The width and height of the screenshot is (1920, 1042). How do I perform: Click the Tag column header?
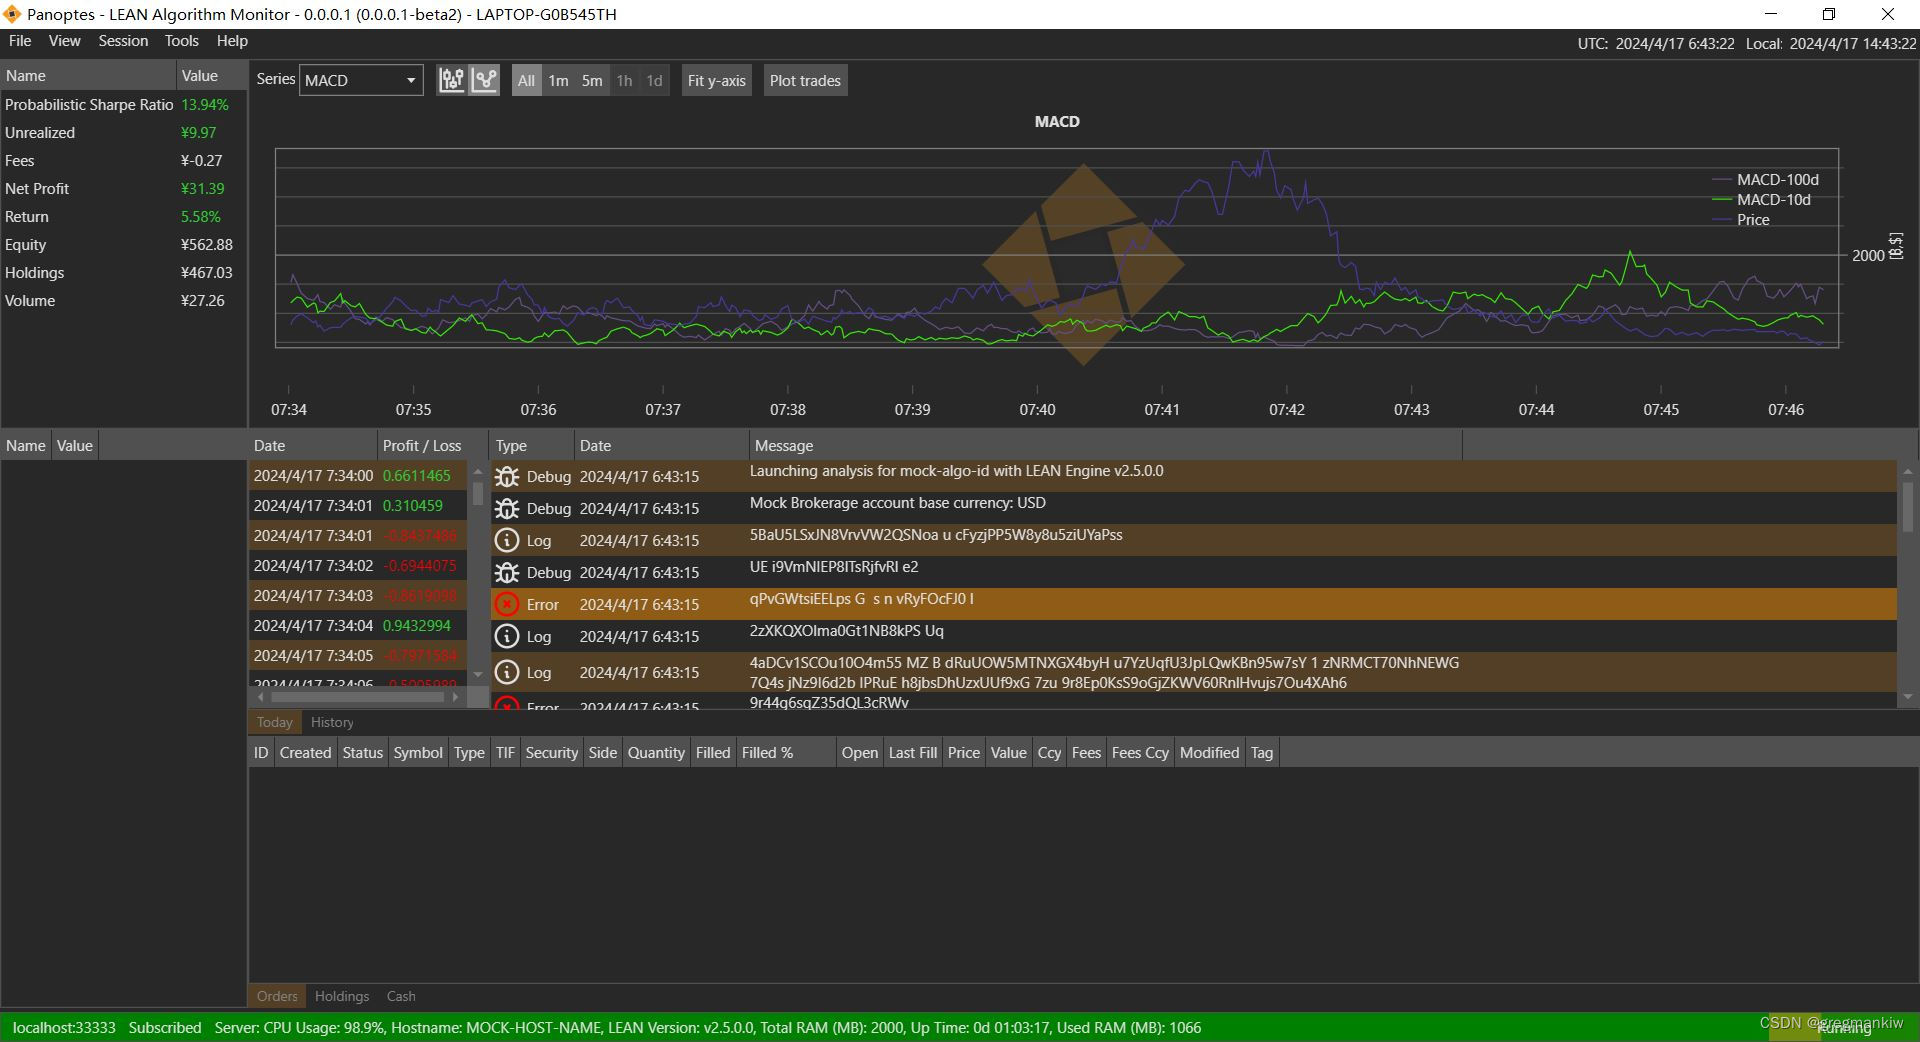1262,753
